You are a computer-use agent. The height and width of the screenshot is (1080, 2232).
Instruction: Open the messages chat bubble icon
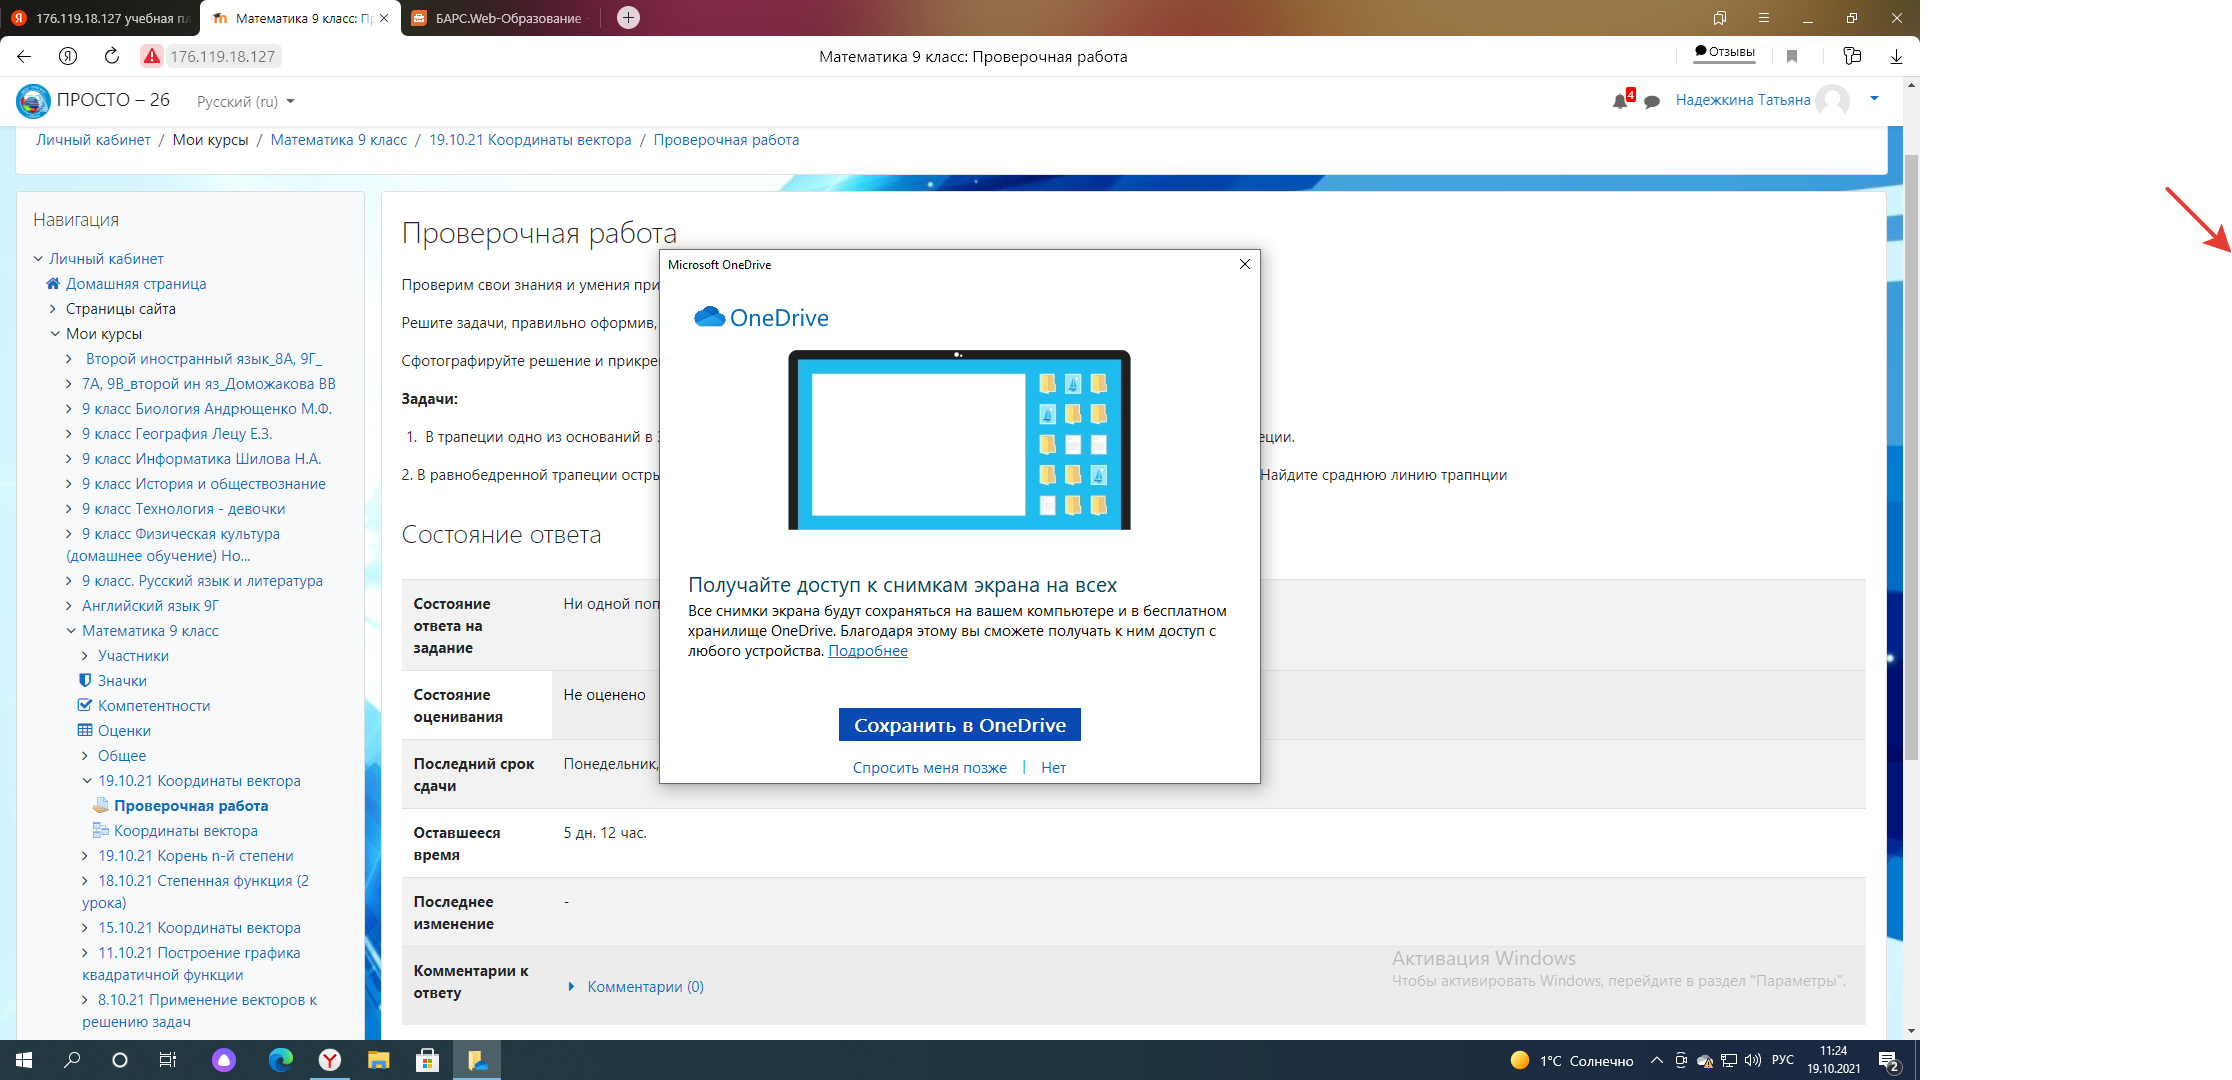[x=1652, y=101]
